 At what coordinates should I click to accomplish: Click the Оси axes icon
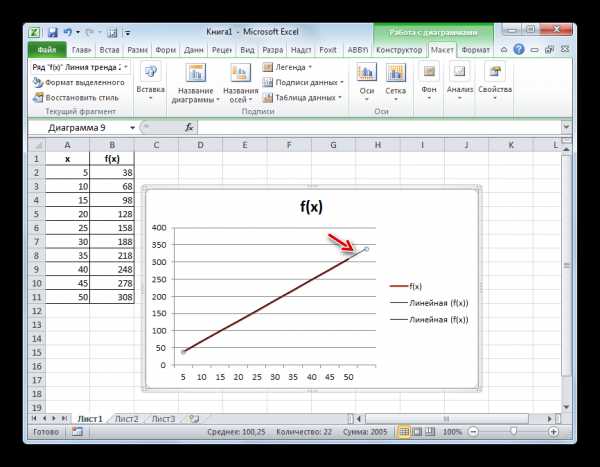tap(366, 72)
